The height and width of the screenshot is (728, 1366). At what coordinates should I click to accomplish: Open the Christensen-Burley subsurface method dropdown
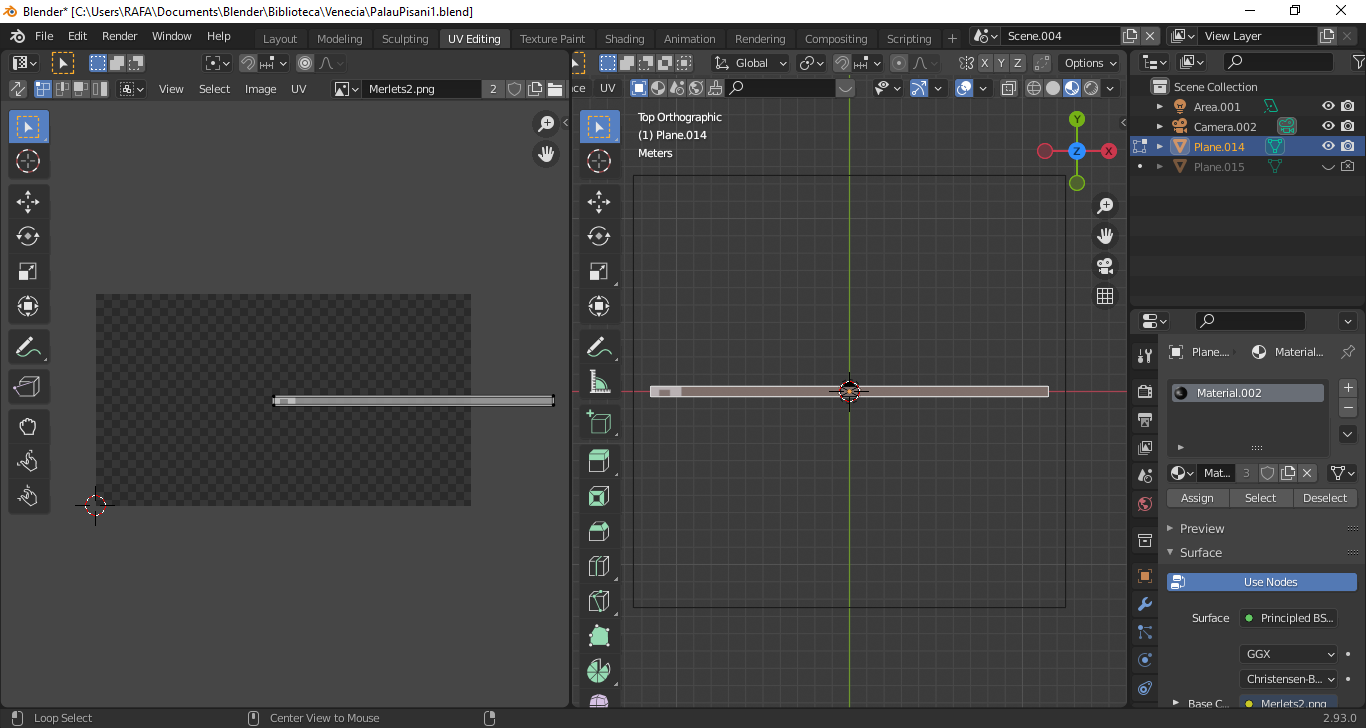click(1288, 679)
